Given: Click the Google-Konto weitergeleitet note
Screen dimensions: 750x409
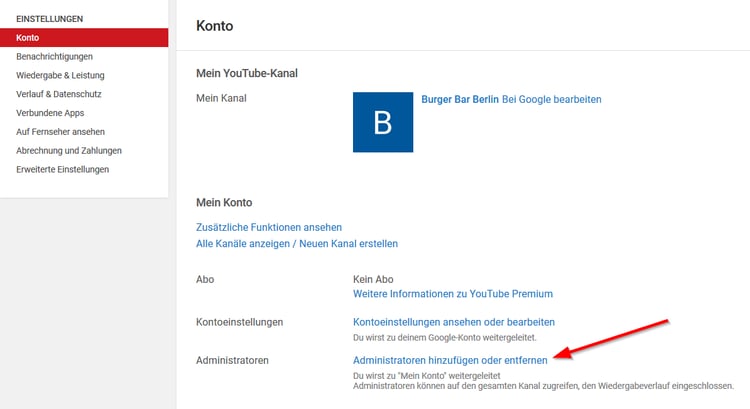Looking at the screenshot, I should click(x=445, y=337).
